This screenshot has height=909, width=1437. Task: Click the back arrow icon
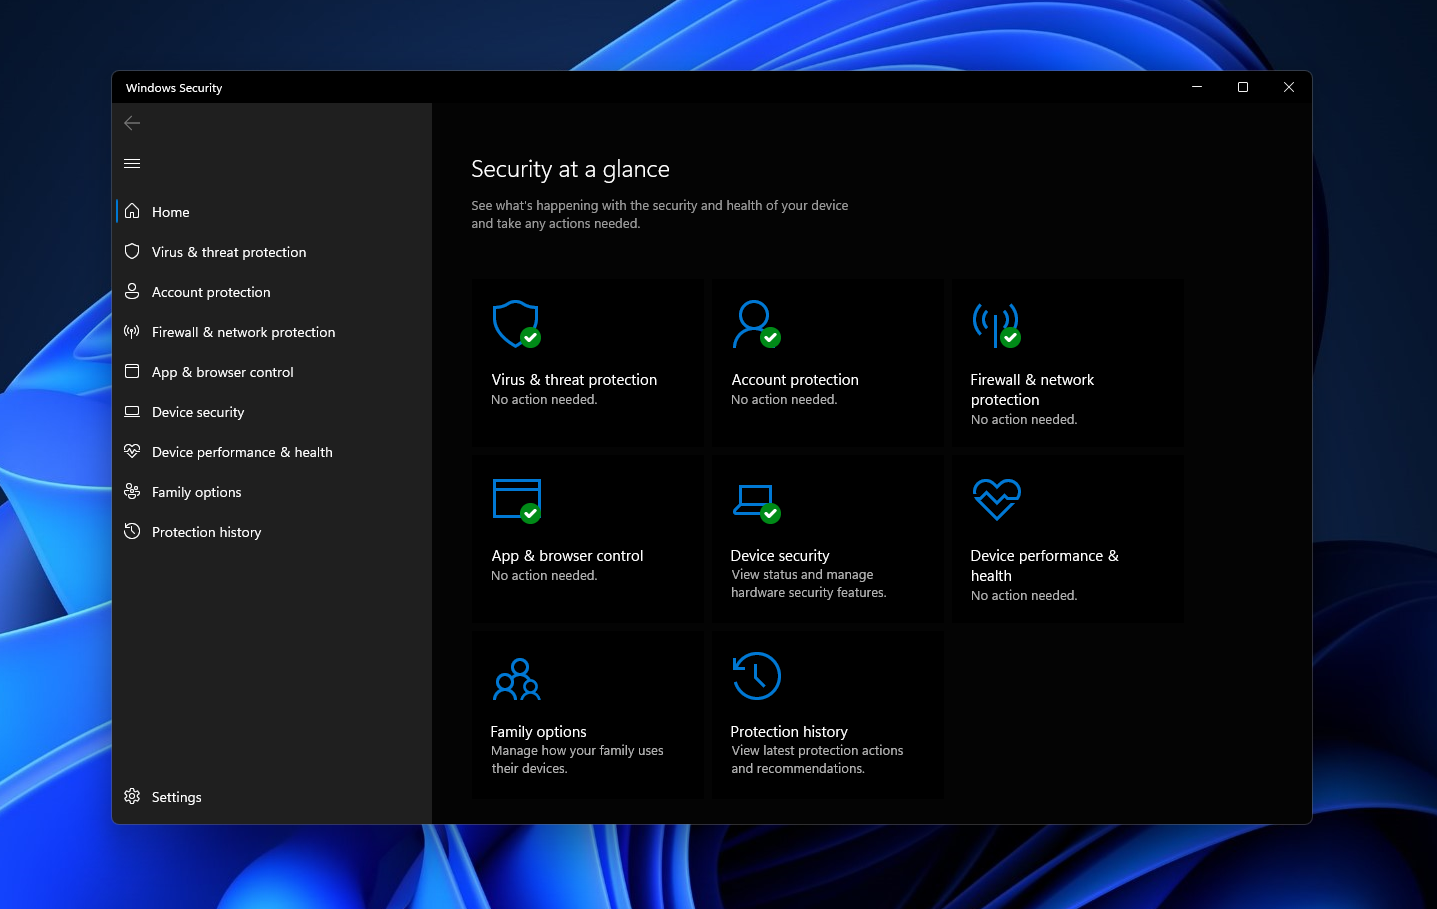pos(132,123)
